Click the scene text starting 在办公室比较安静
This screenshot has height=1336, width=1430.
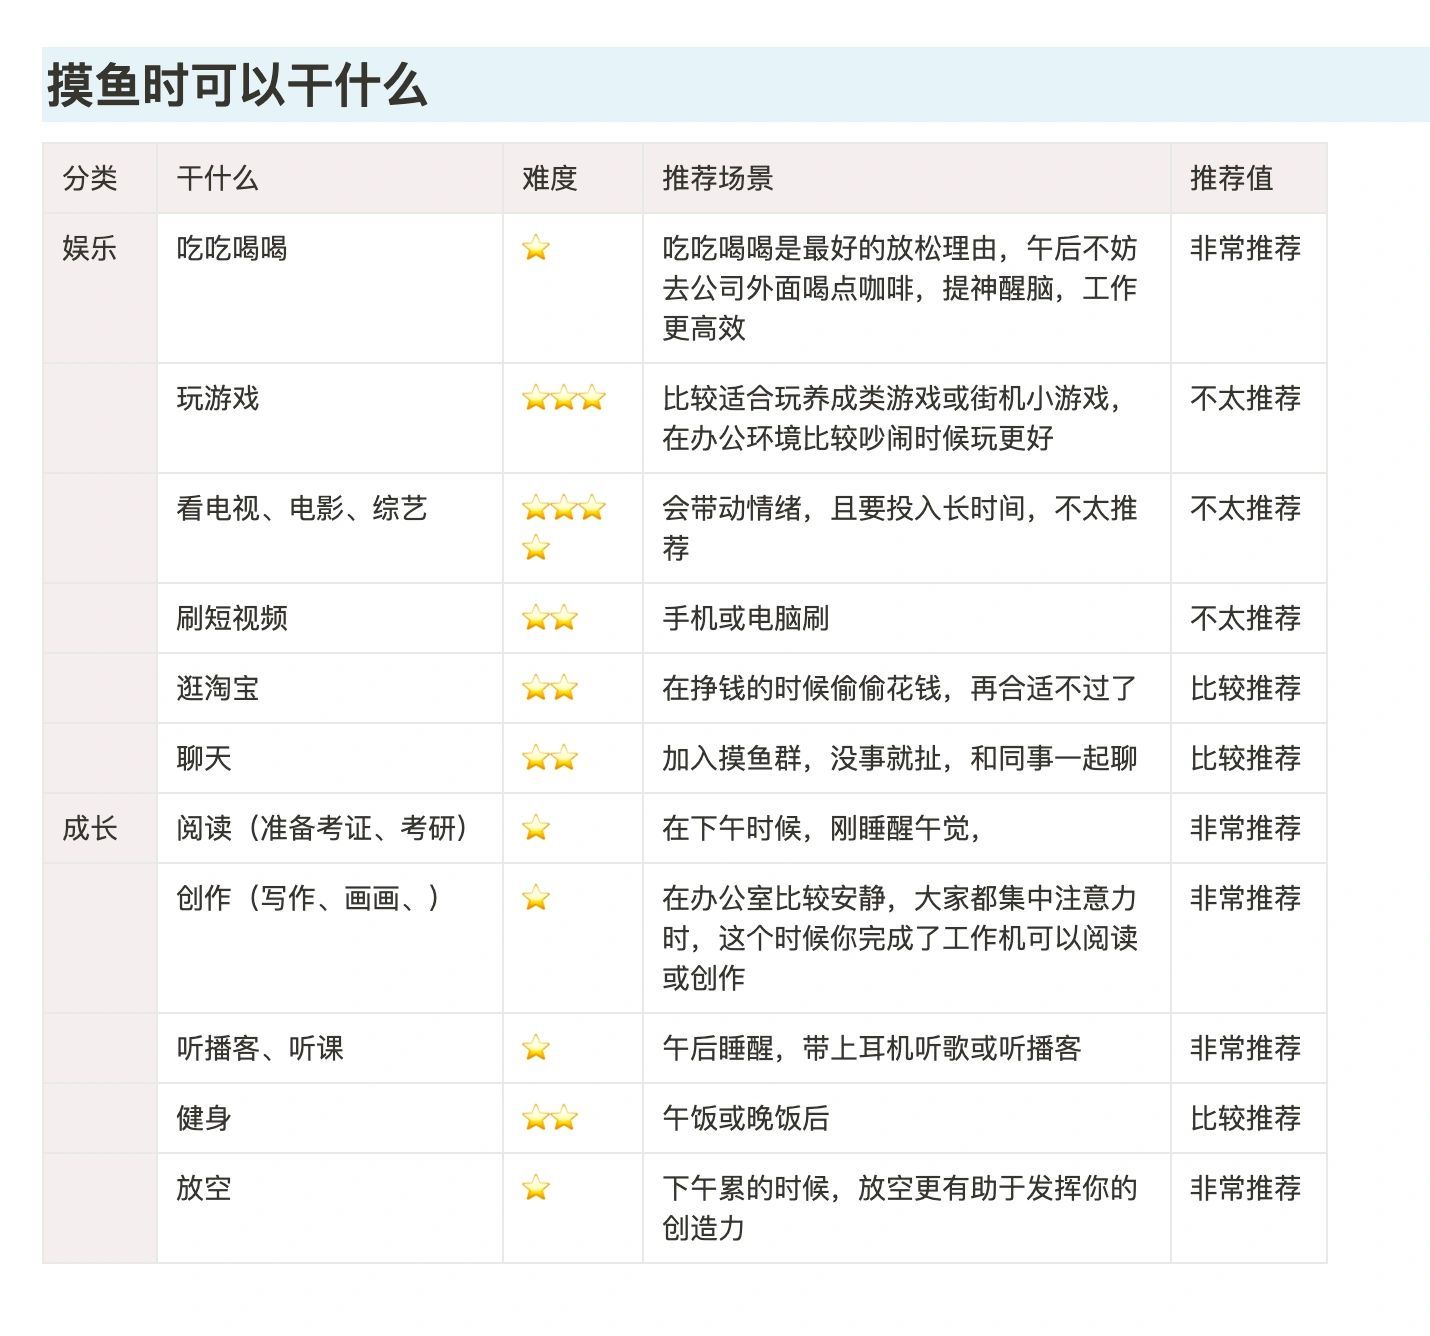point(900,938)
